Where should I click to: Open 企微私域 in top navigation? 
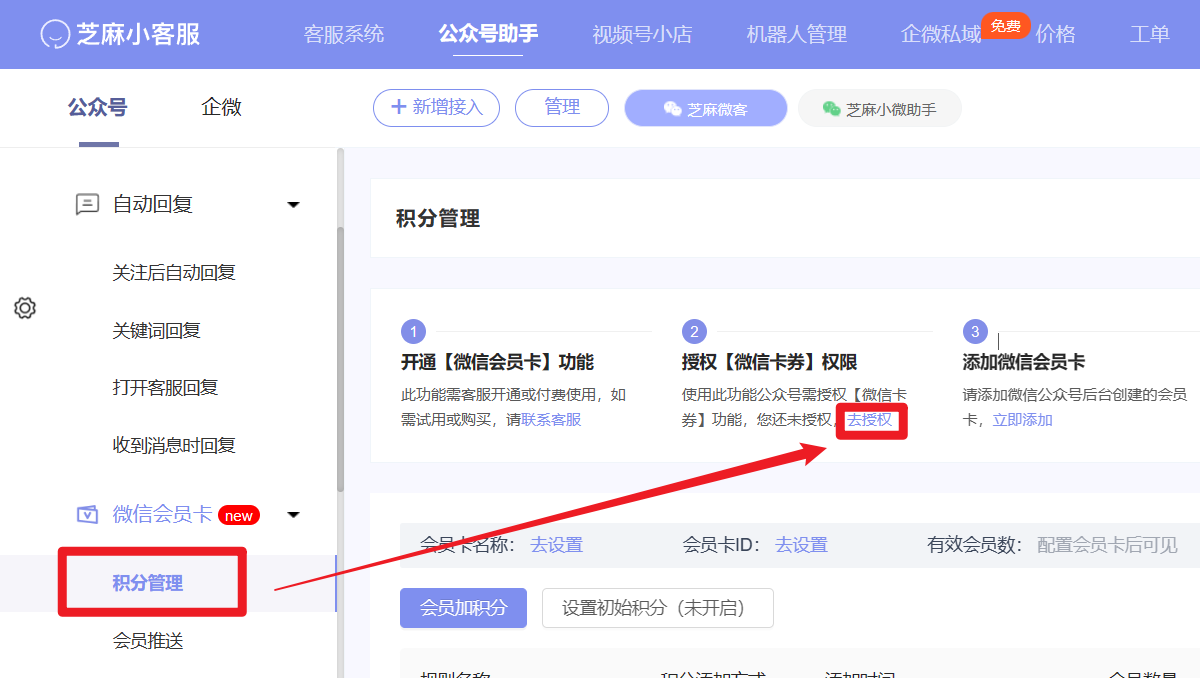tap(941, 34)
